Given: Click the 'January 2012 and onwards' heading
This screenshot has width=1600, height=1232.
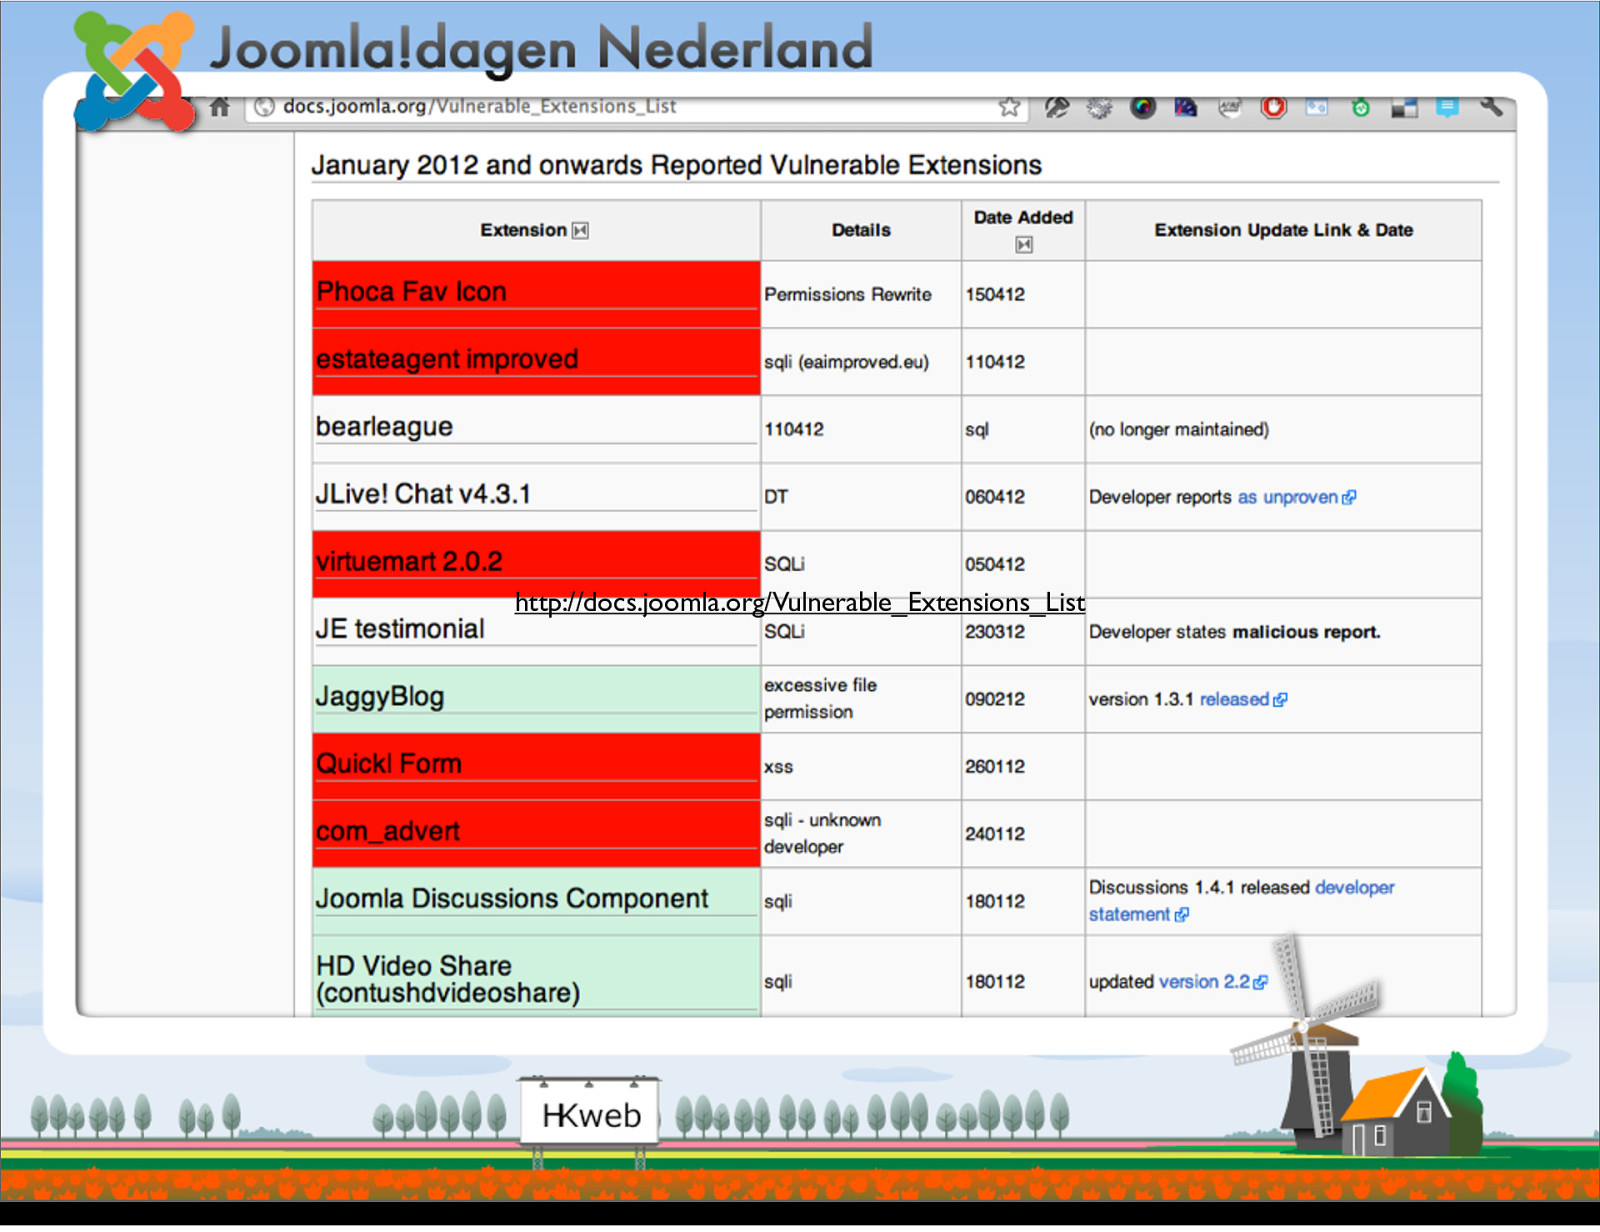Looking at the screenshot, I should coord(676,165).
